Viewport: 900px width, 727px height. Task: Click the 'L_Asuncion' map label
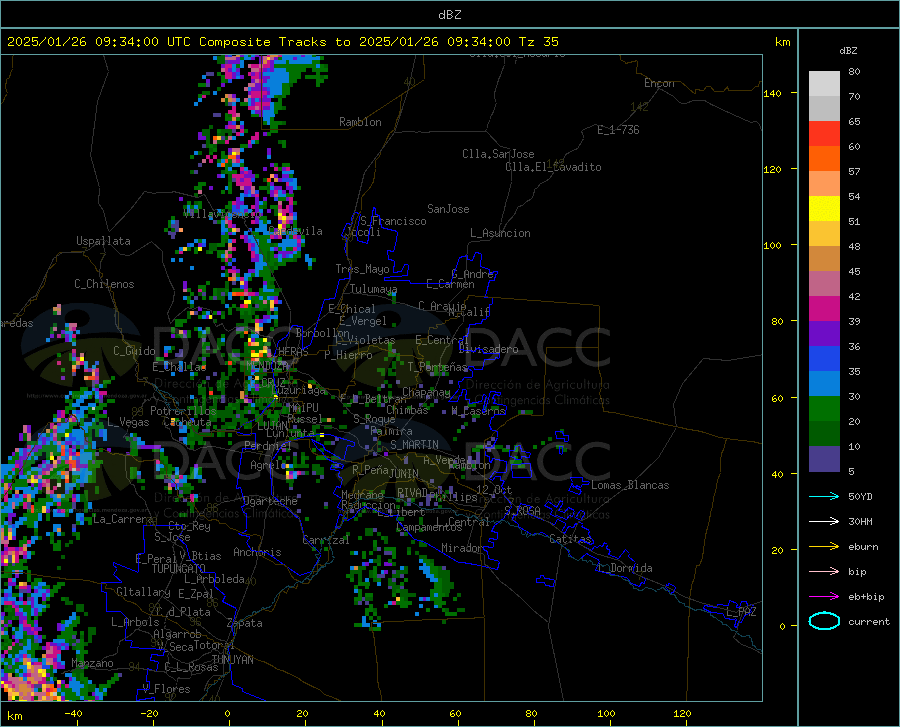click(500, 233)
